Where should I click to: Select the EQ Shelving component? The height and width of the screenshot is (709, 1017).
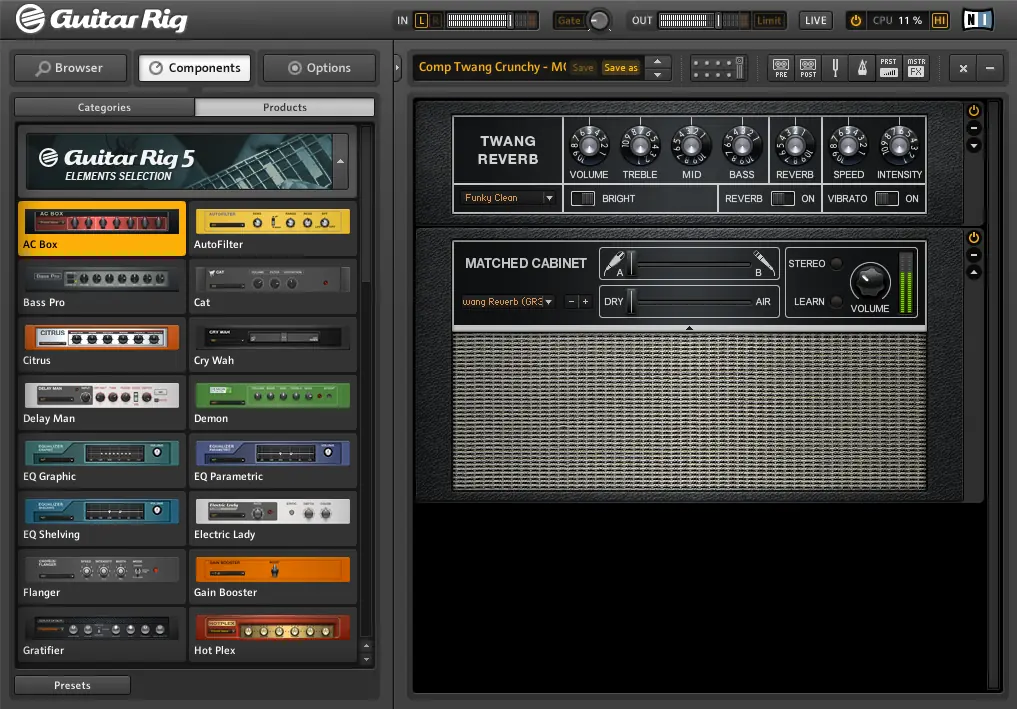click(102, 518)
